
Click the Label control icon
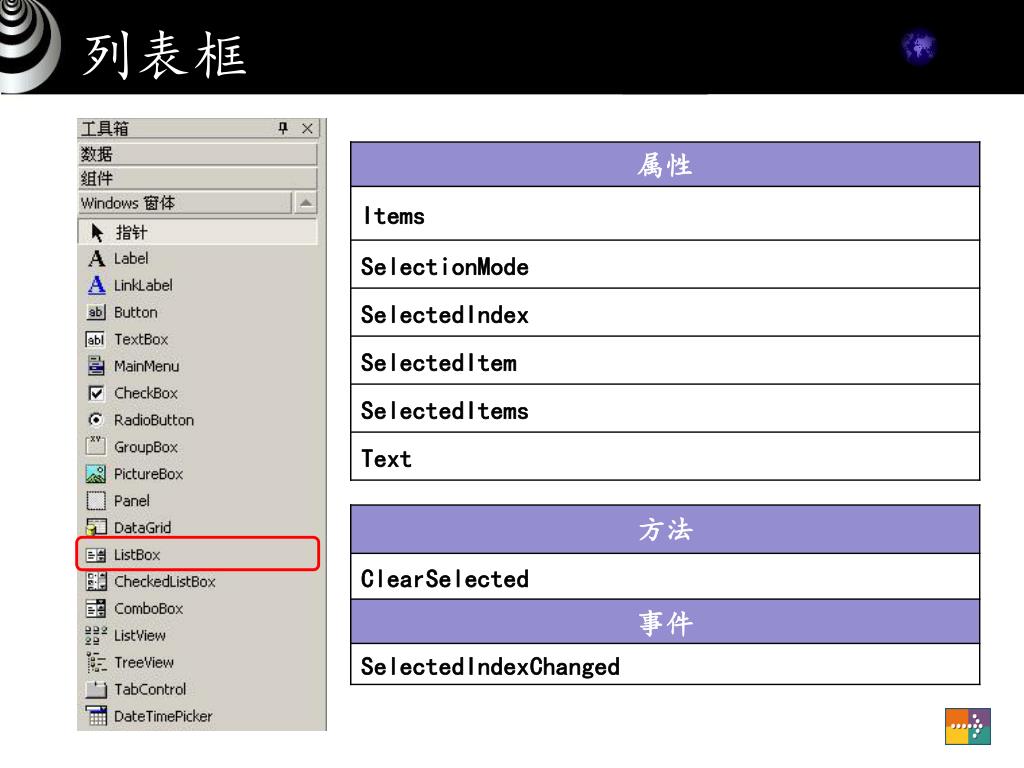(96, 259)
